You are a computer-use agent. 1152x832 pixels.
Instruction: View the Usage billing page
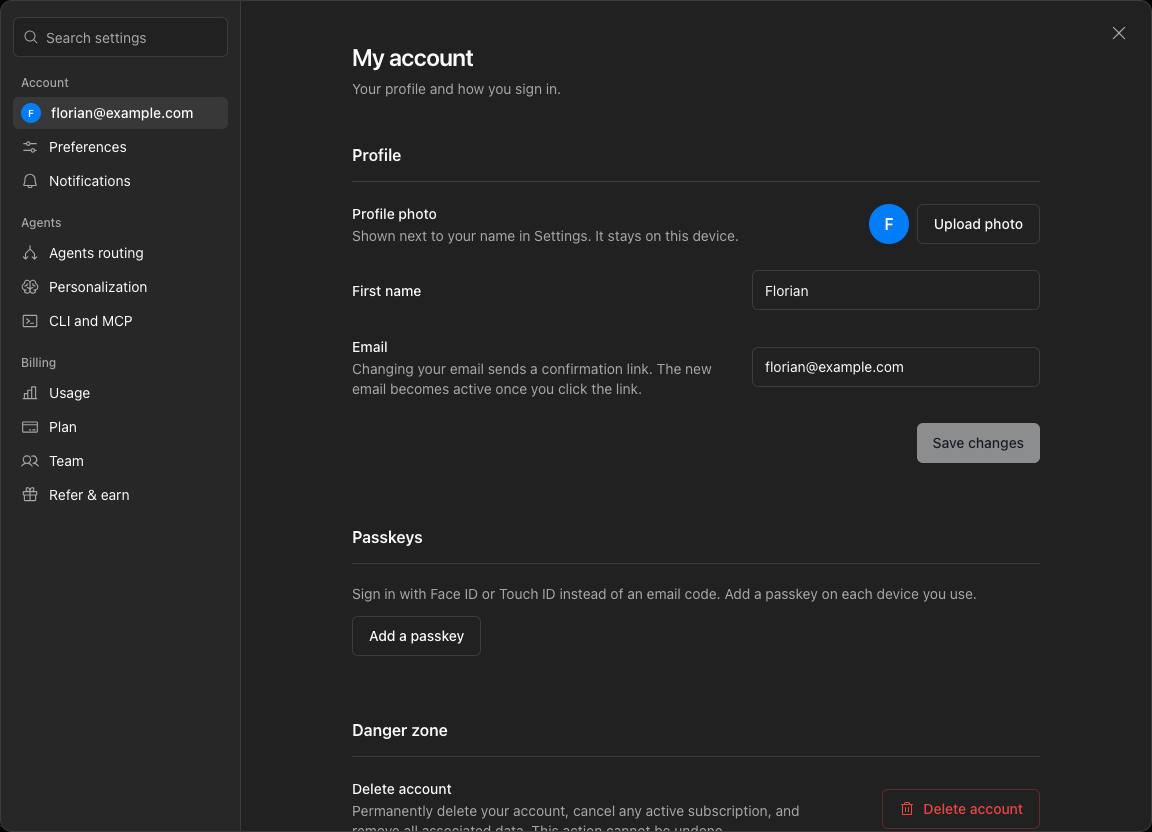(120, 393)
